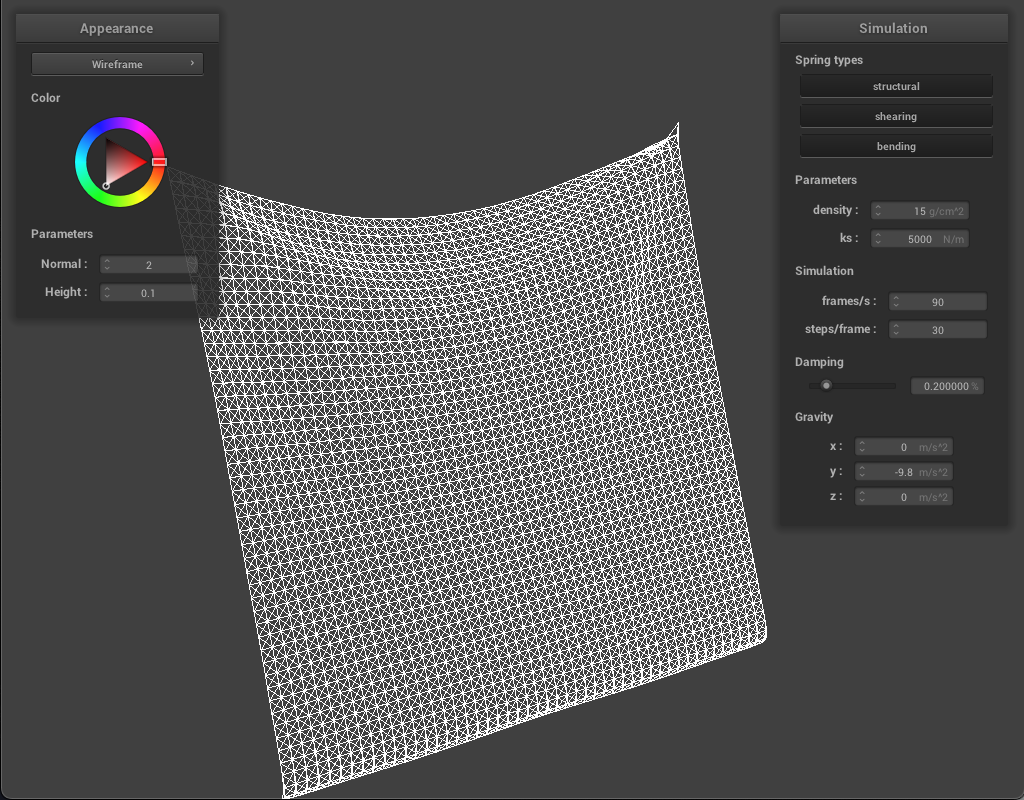Click the Gravity x stepper arrows
Image resolution: width=1024 pixels, height=800 pixels.
point(862,447)
